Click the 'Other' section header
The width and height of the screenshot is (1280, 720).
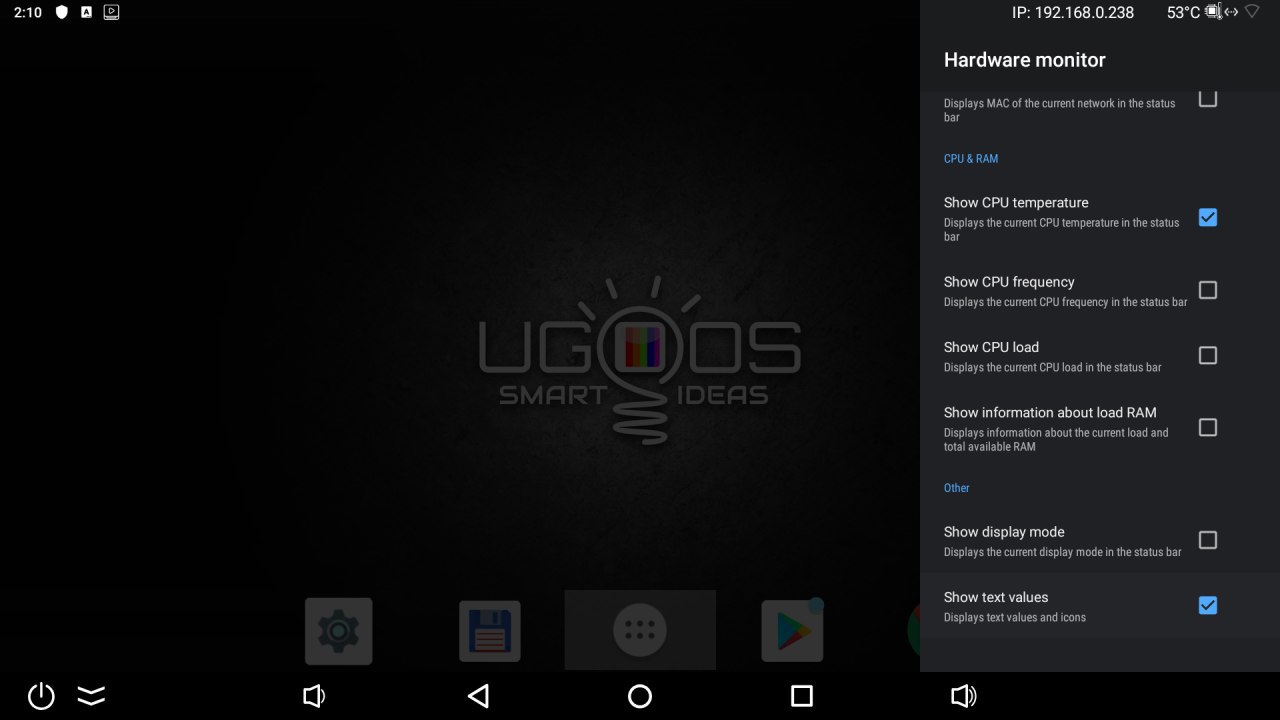click(x=957, y=488)
